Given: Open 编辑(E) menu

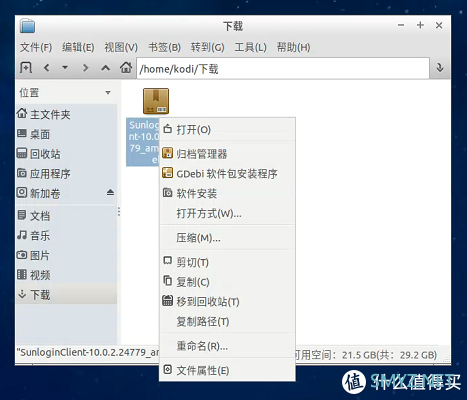Looking at the screenshot, I should pos(78,47).
